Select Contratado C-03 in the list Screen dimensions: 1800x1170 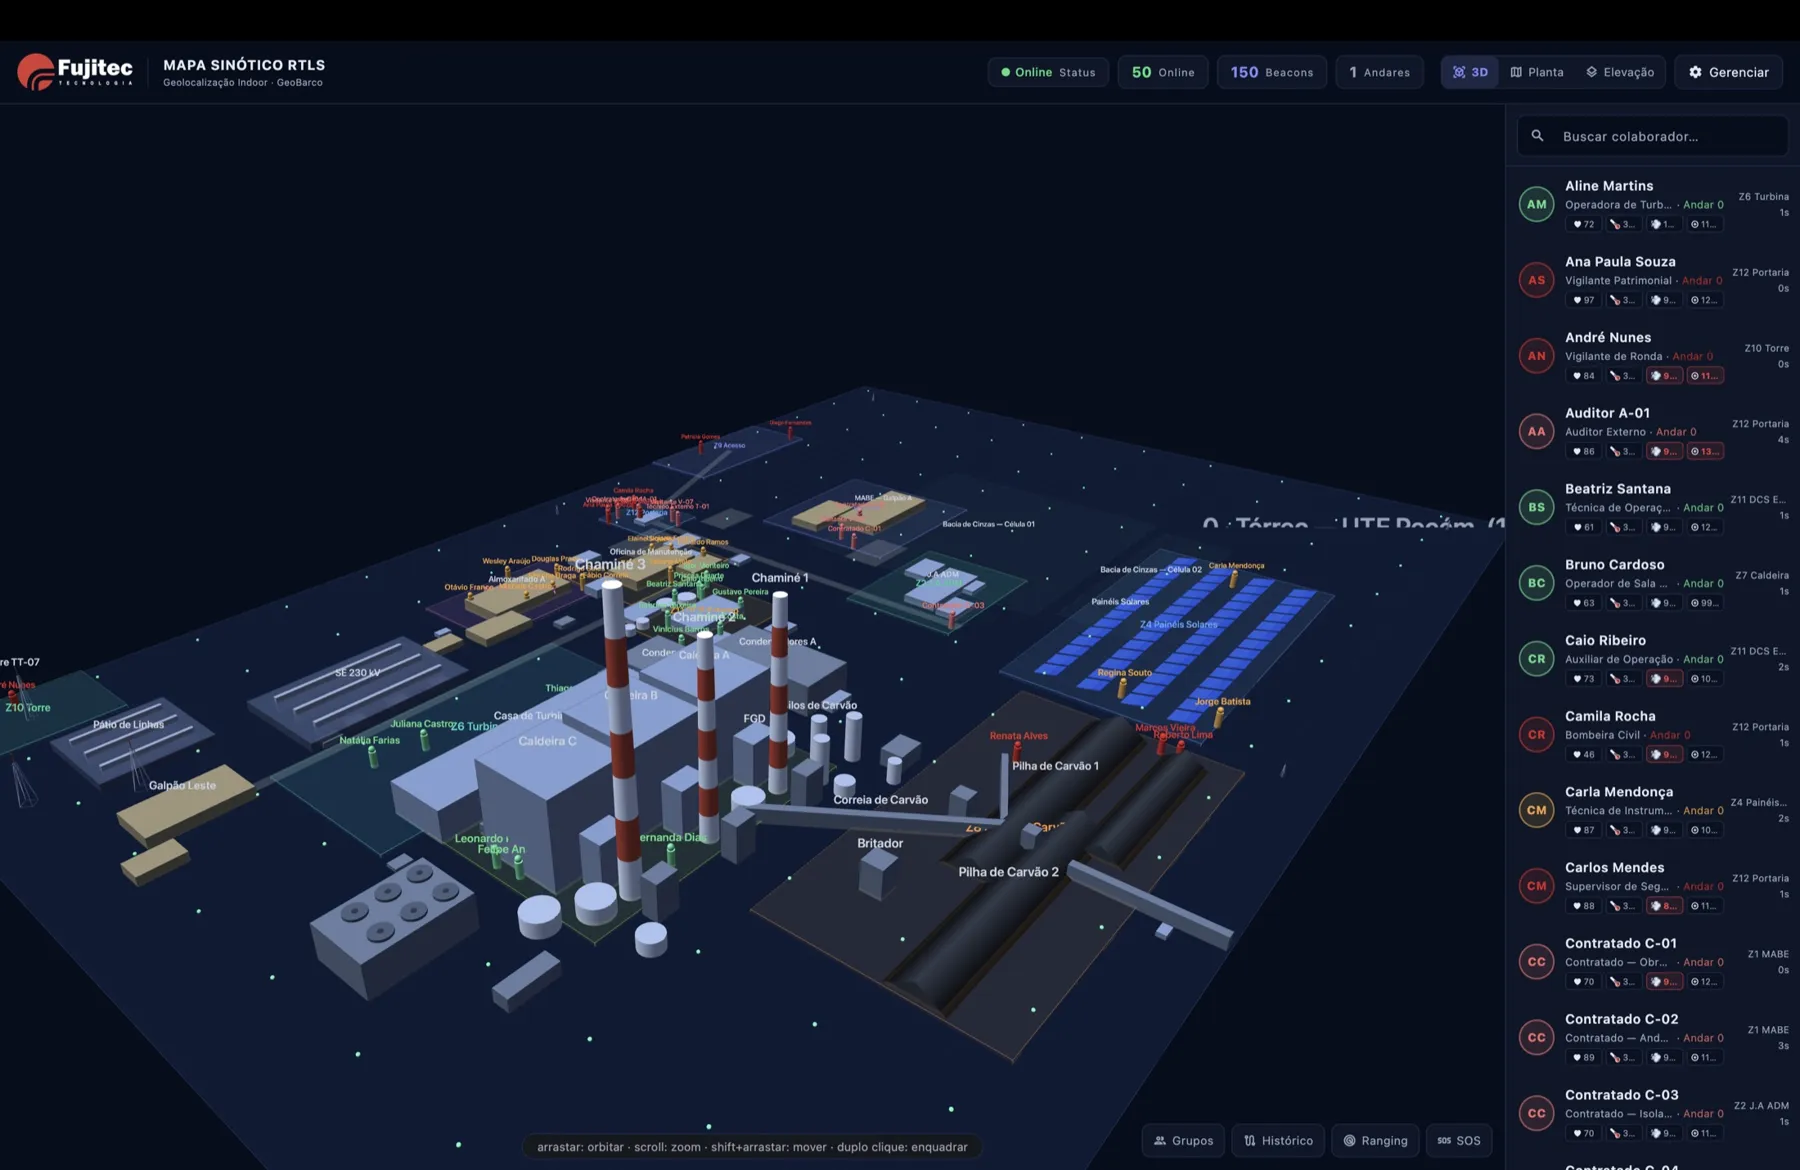pyautogui.click(x=1653, y=1114)
